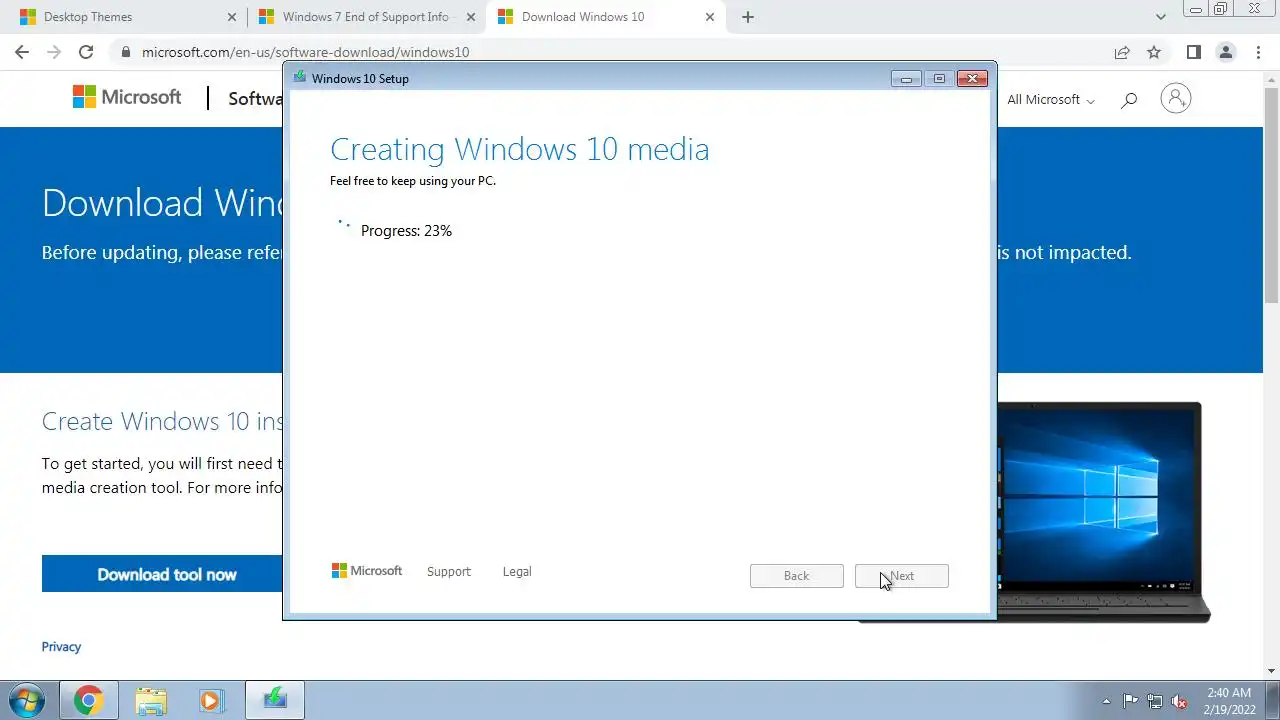This screenshot has width=1280, height=720.
Task: Click the Privacy link on the webpage
Action: click(61, 647)
